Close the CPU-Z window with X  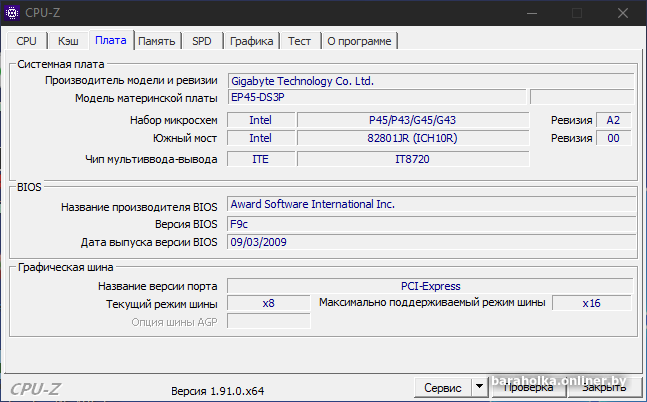tap(623, 13)
